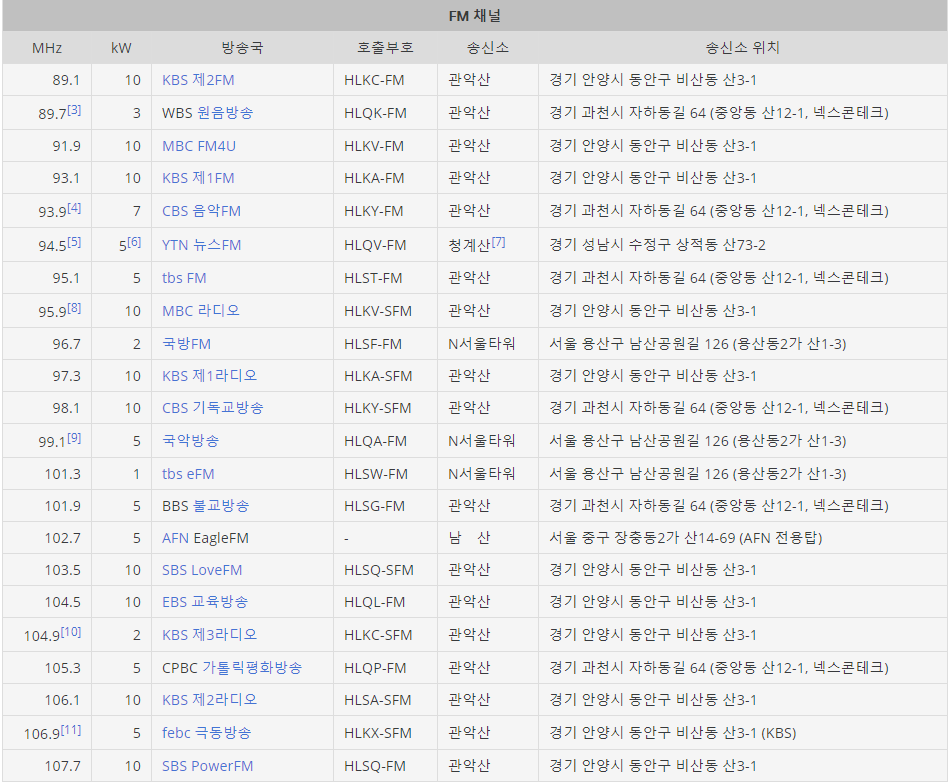The height and width of the screenshot is (782, 949).
Task: Click the address 경기 성남시 수정구 상적동 산73-2
Action: pos(657,245)
